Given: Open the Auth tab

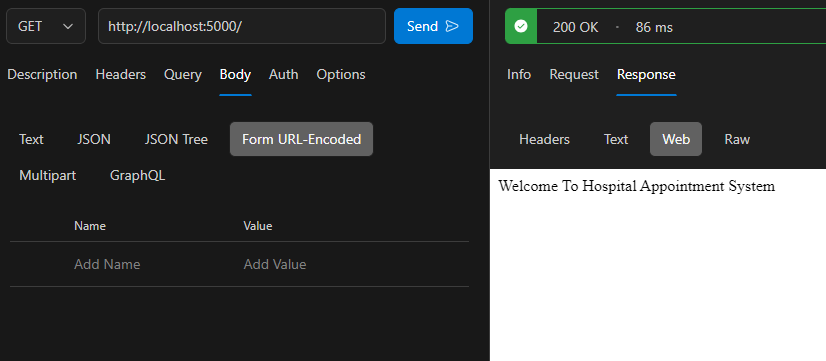Looking at the screenshot, I should [283, 75].
